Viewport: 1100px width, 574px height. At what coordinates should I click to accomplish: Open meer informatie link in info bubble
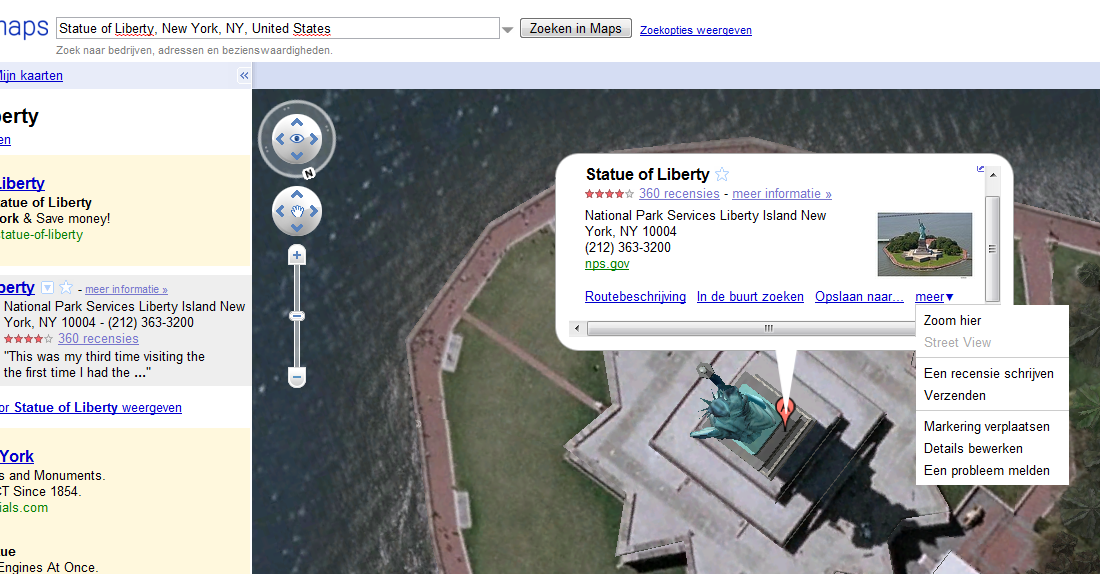(782, 194)
